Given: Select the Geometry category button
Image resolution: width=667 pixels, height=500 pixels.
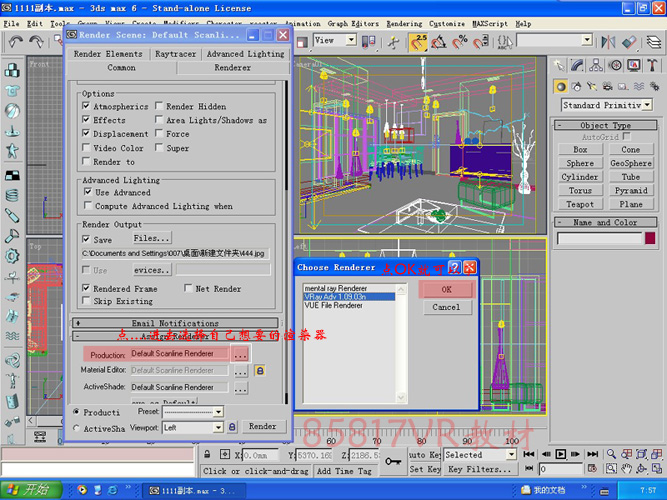Looking at the screenshot, I should pos(561,87).
